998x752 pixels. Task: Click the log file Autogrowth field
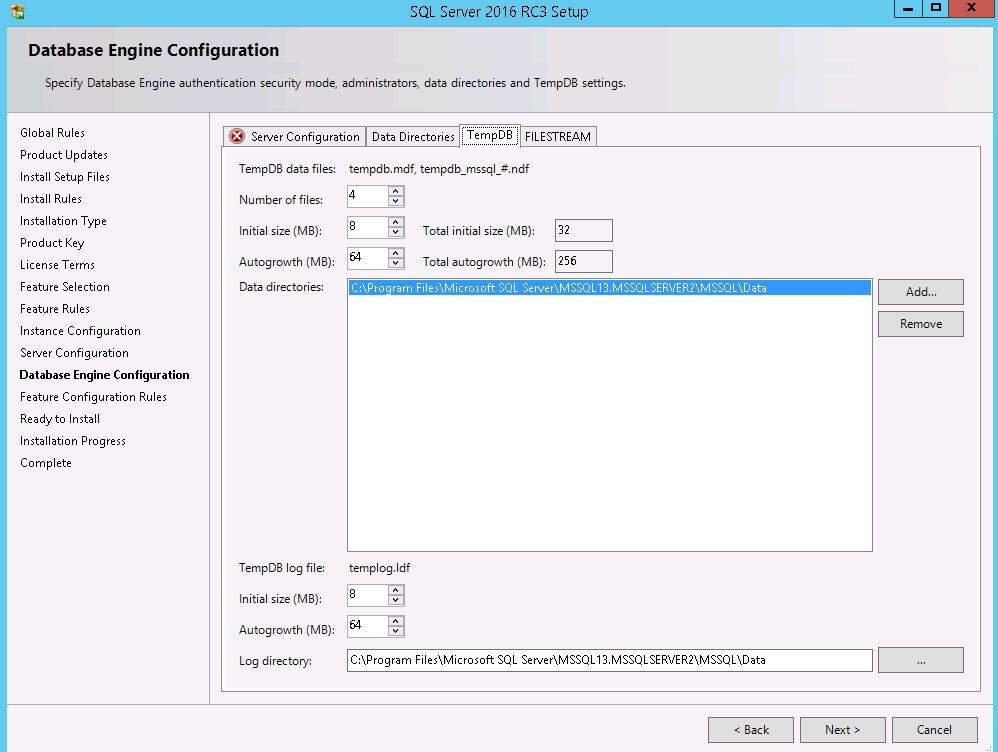(368, 626)
